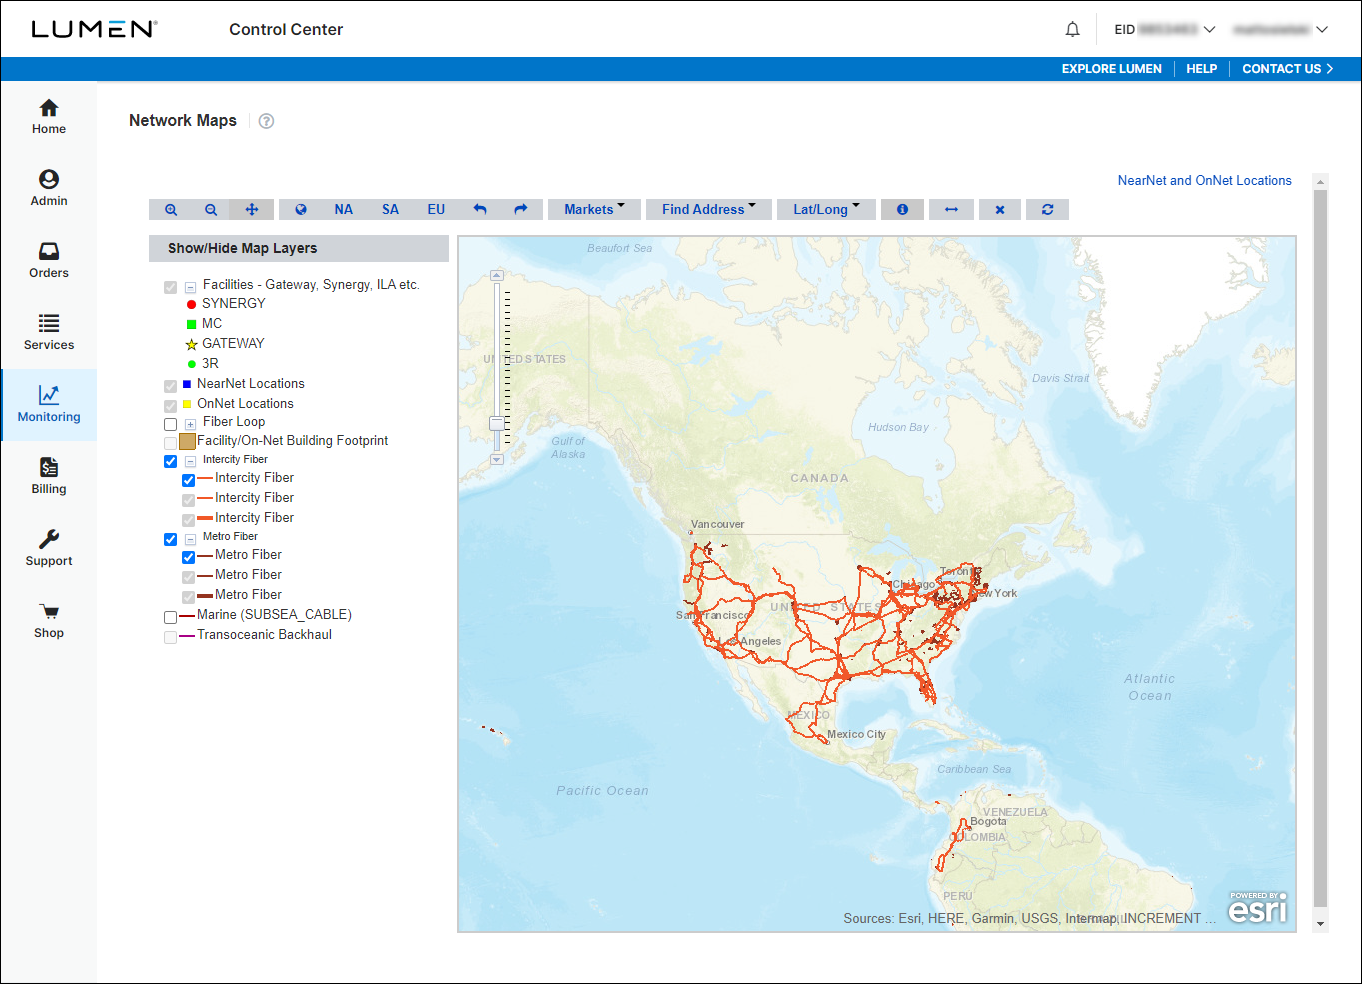Open Support in sidebar

point(49,549)
